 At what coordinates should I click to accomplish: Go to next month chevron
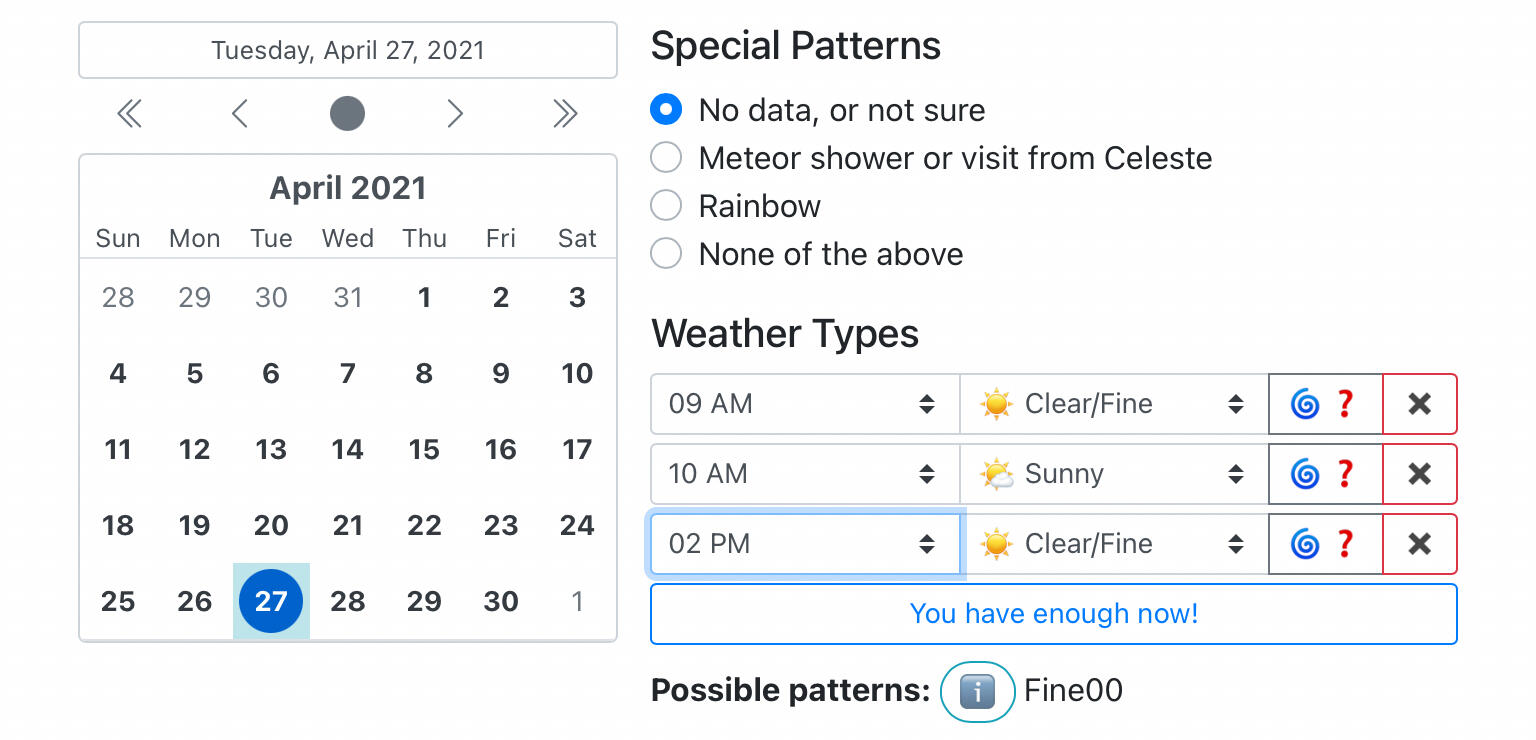(x=455, y=114)
